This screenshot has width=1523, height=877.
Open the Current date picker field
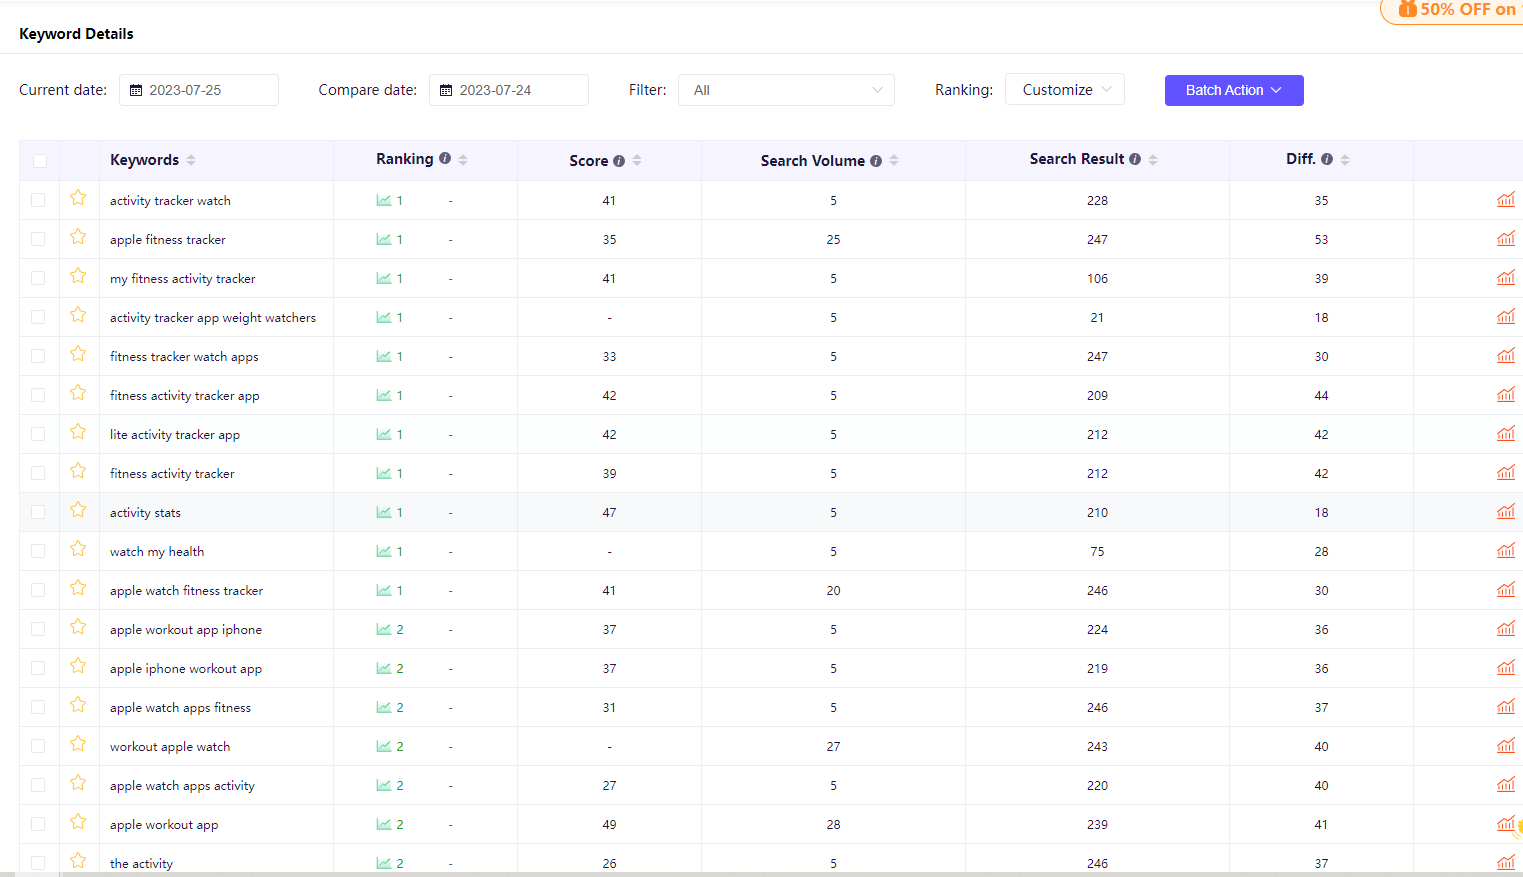tap(199, 90)
